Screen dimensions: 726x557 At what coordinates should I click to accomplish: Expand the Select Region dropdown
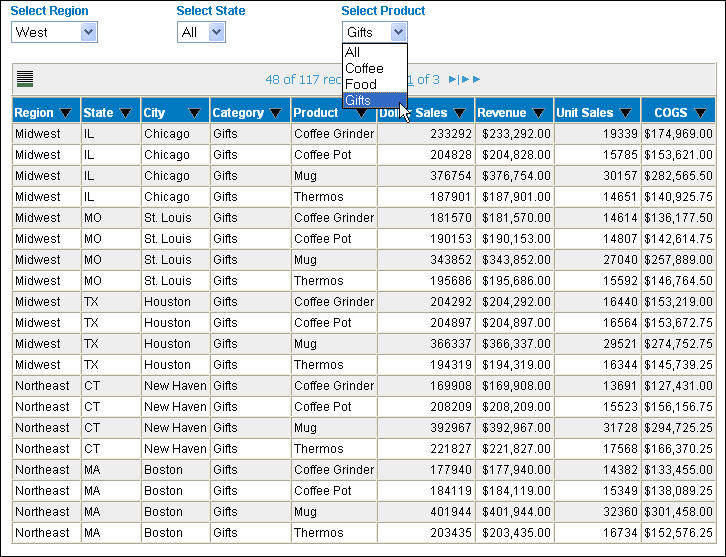click(88, 32)
